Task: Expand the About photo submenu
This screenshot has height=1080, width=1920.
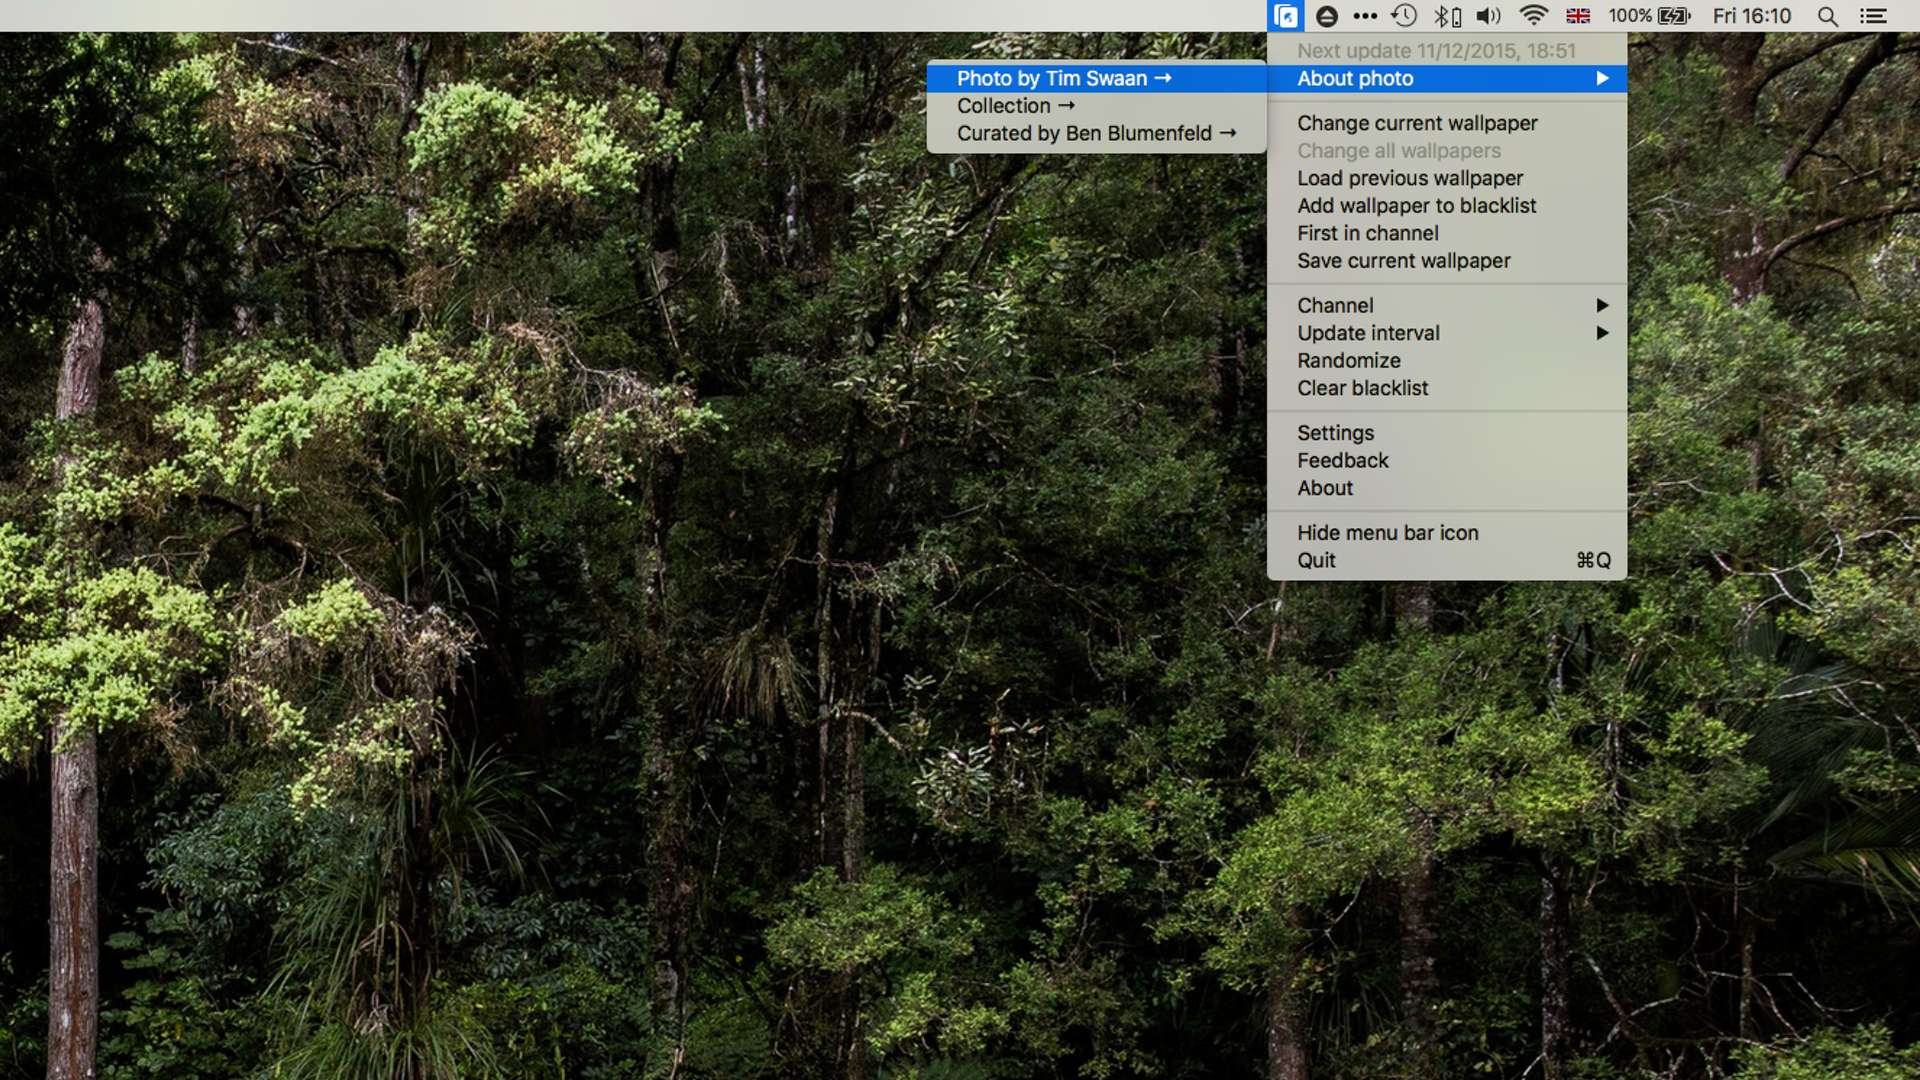Action: [x=1447, y=78]
